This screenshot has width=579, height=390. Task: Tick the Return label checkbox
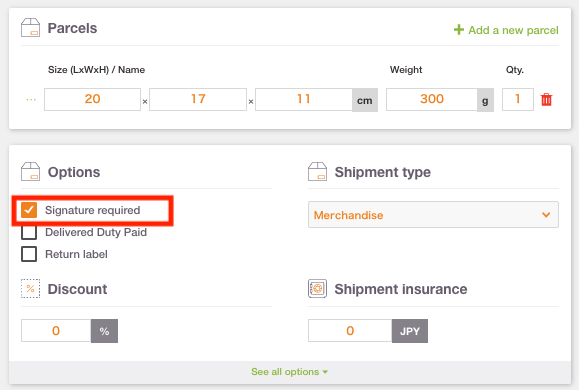pyautogui.click(x=29, y=254)
